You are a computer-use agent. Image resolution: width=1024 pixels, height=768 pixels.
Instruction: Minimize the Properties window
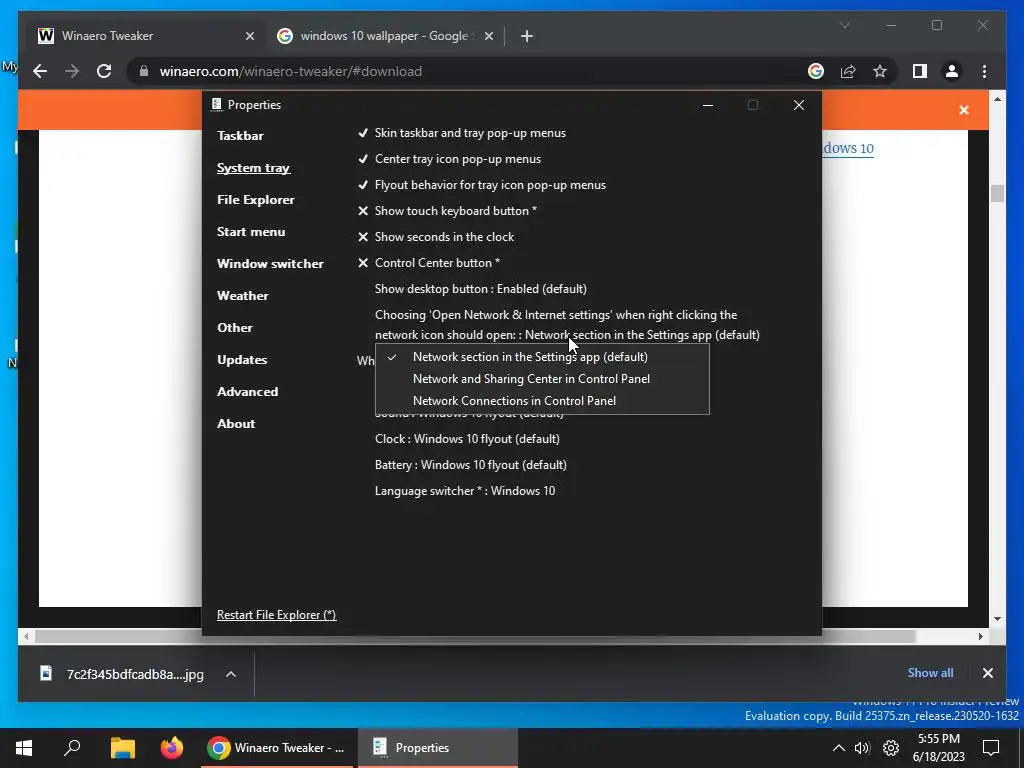(707, 105)
